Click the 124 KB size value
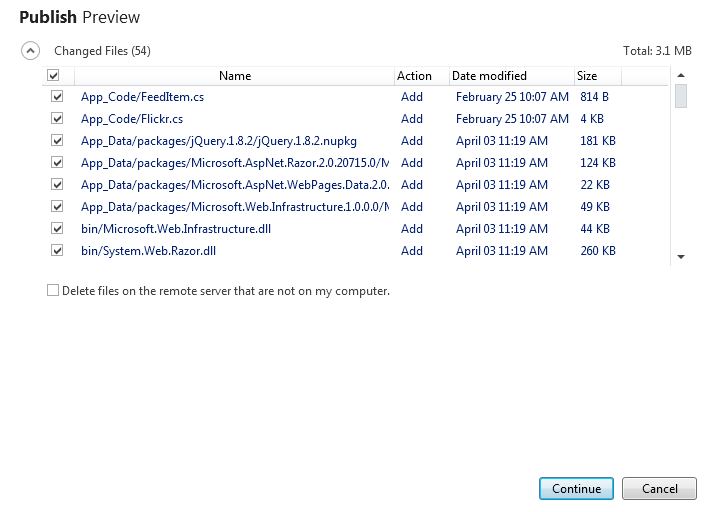 click(x=598, y=163)
